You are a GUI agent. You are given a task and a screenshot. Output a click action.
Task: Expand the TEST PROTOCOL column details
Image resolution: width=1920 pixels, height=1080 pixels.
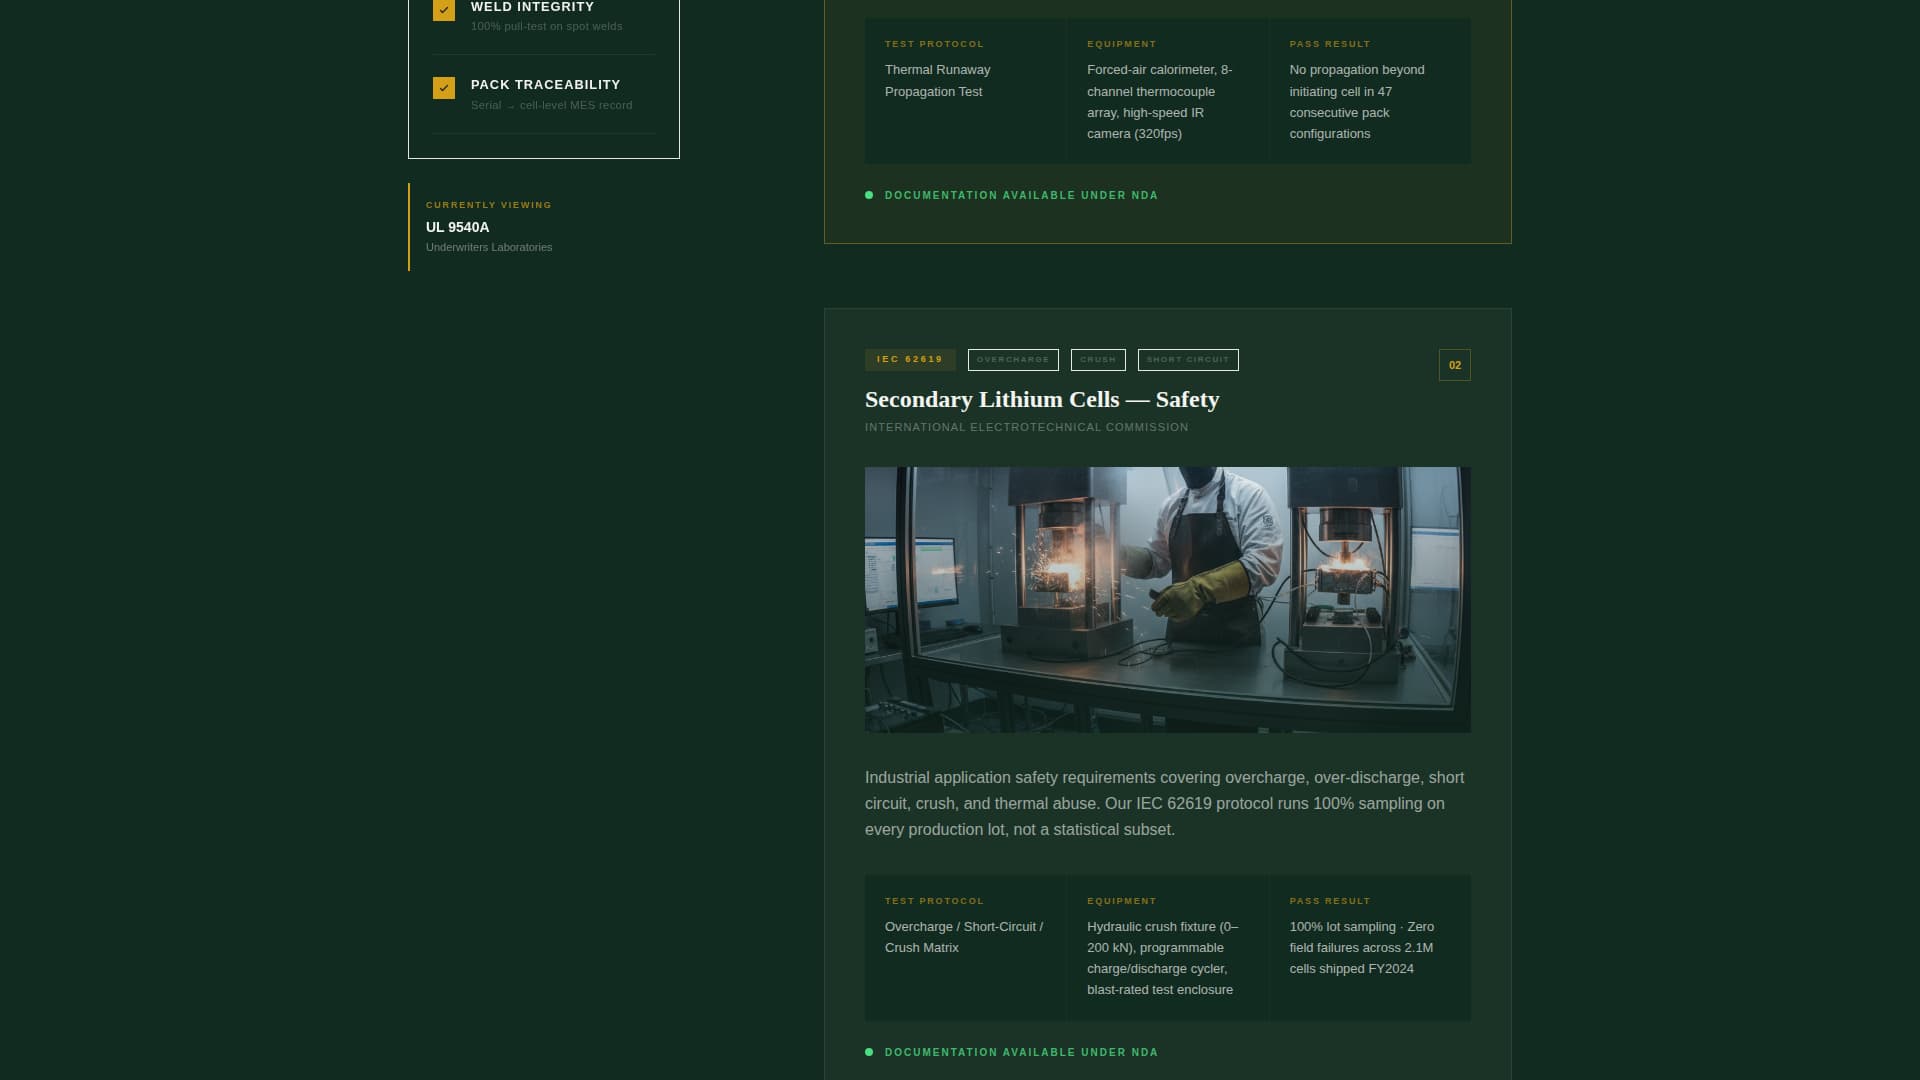point(934,900)
